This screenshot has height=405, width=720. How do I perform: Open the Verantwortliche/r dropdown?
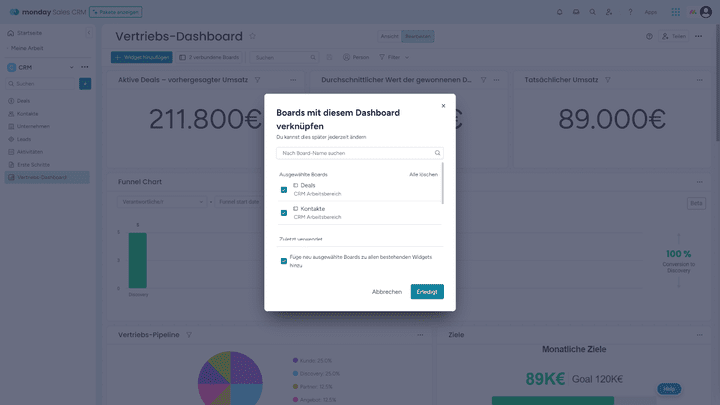click(x=161, y=202)
